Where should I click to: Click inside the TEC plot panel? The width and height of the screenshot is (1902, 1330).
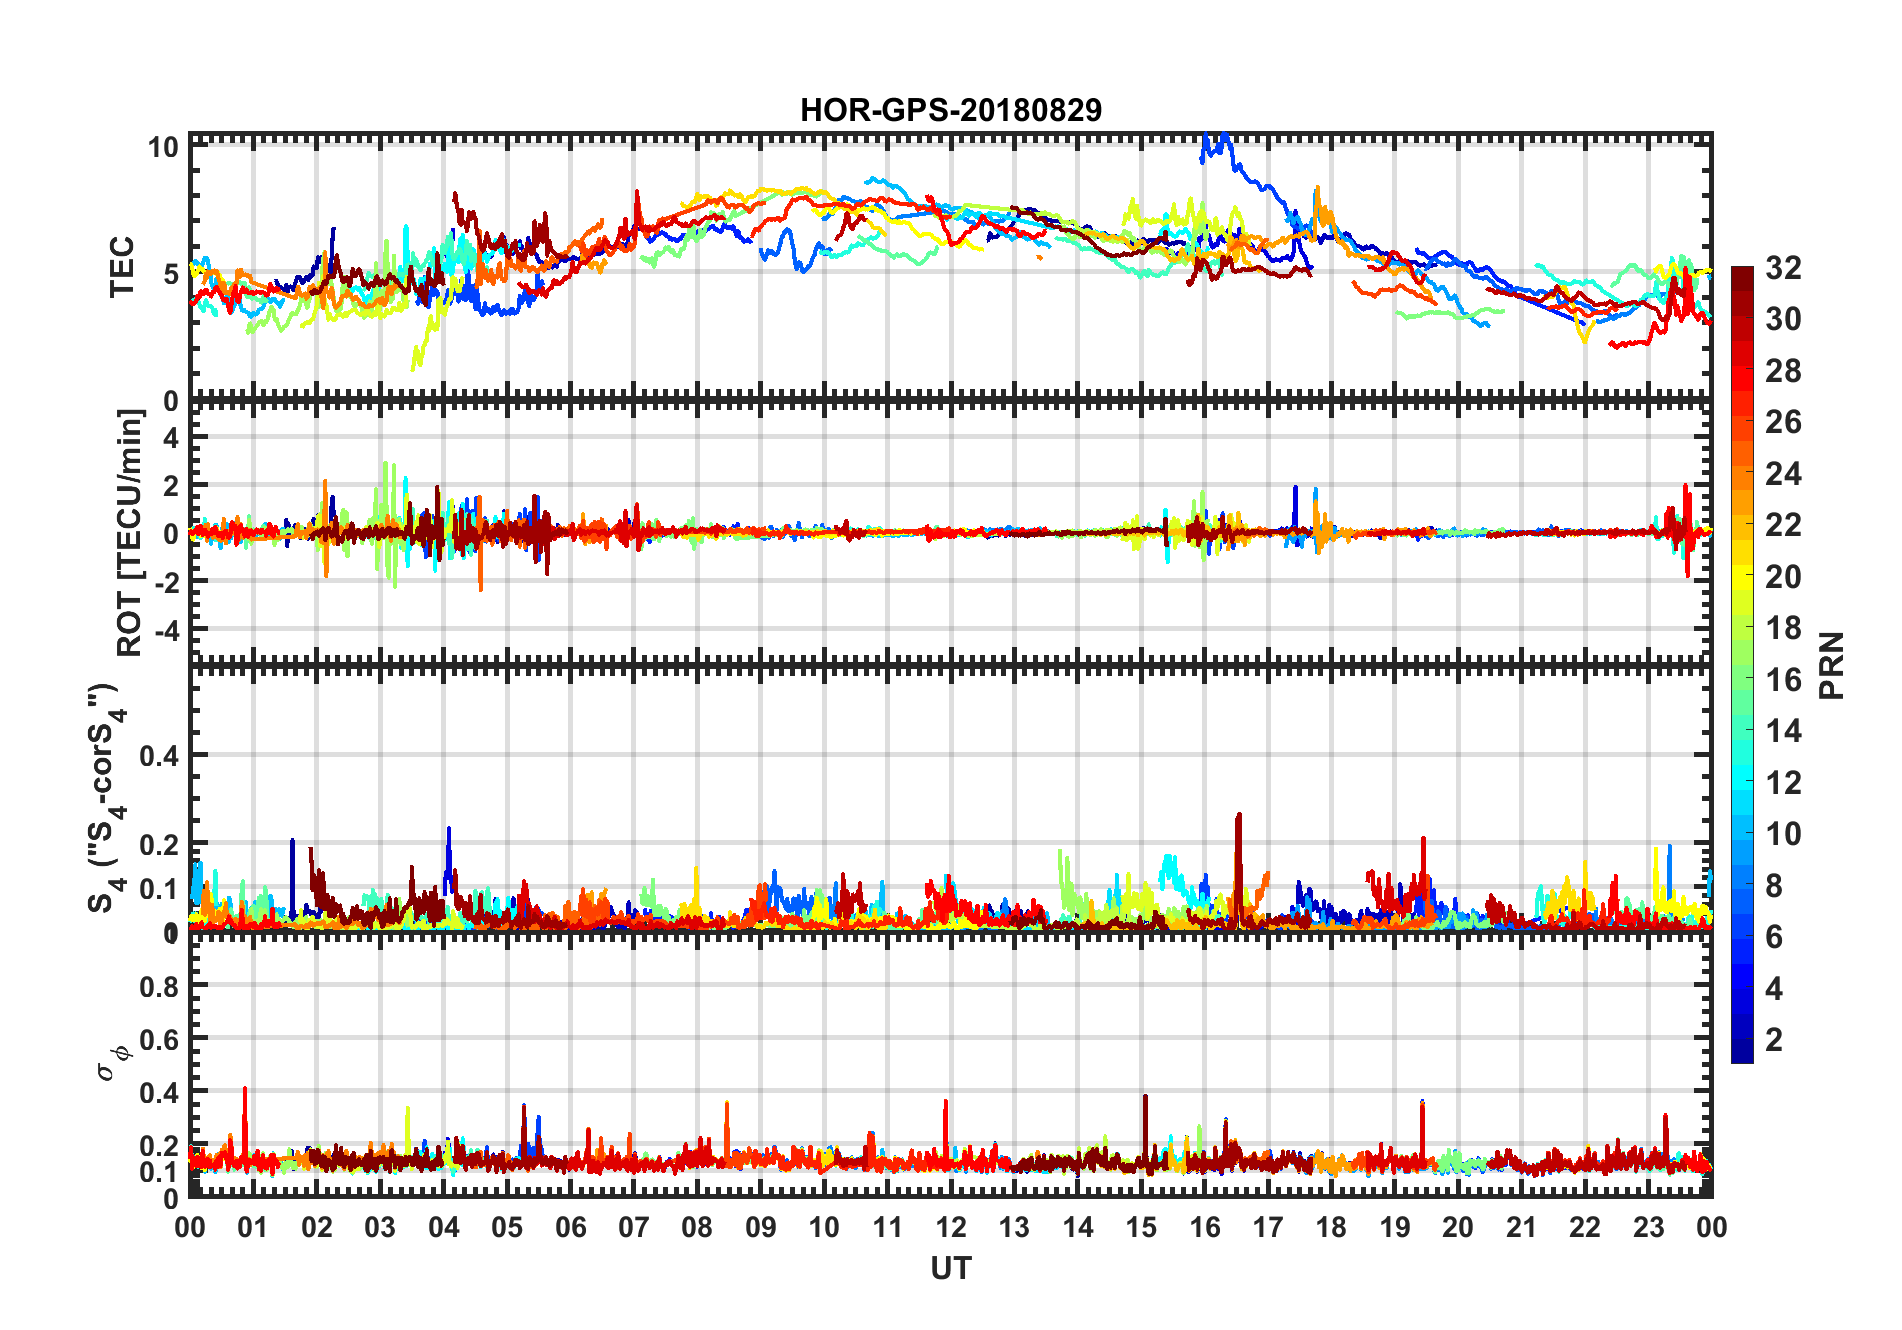click(x=951, y=267)
